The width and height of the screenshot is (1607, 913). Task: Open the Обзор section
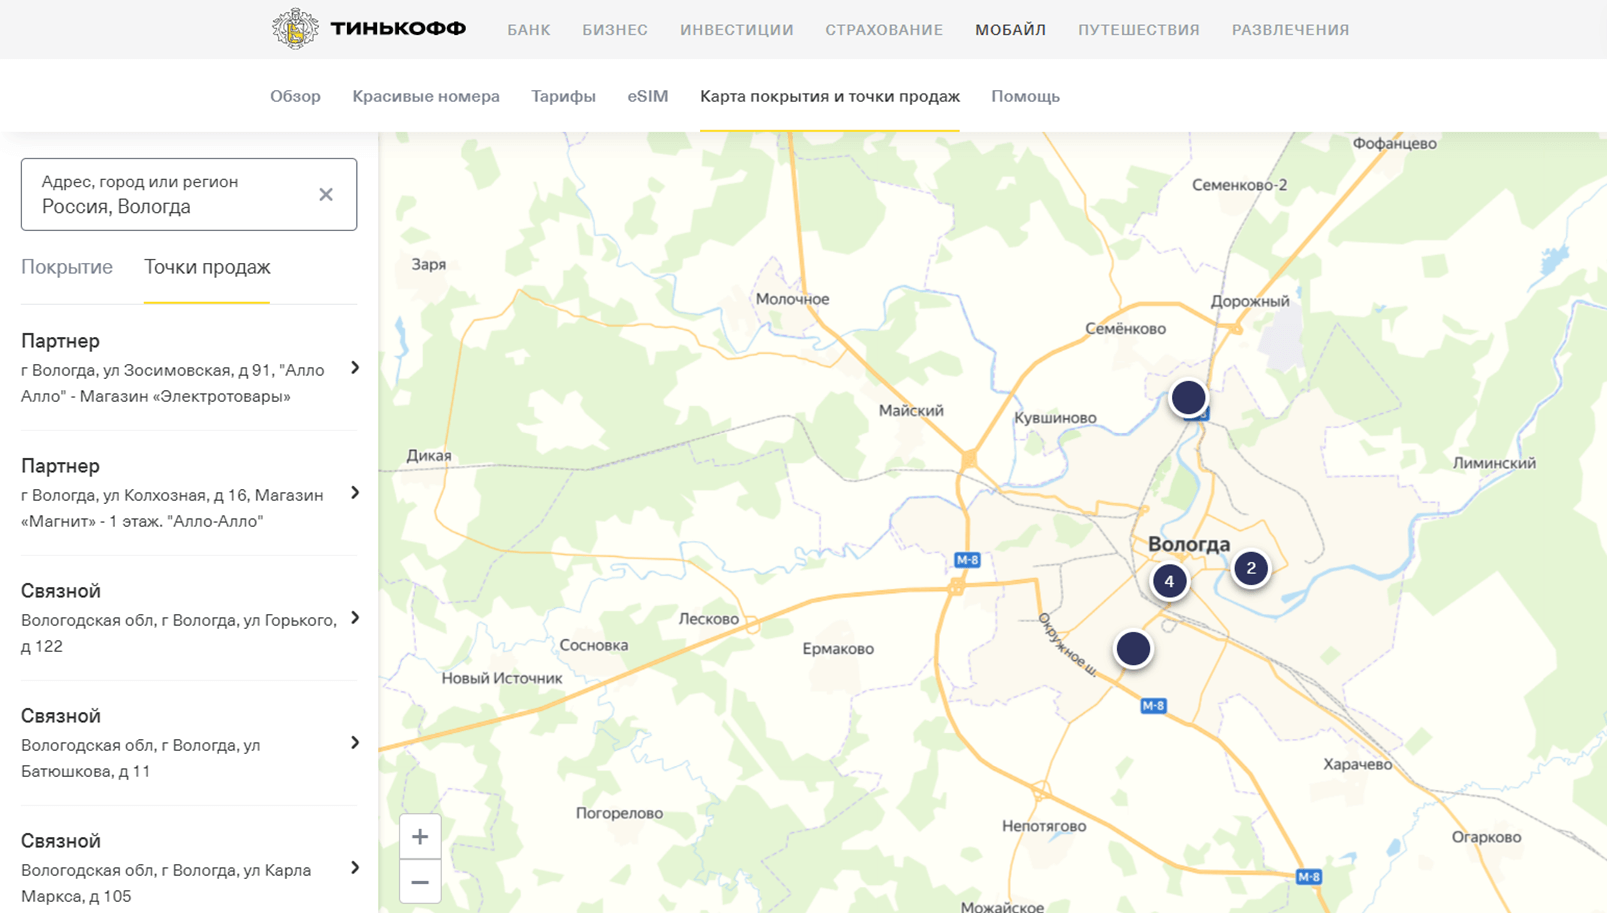pos(295,96)
